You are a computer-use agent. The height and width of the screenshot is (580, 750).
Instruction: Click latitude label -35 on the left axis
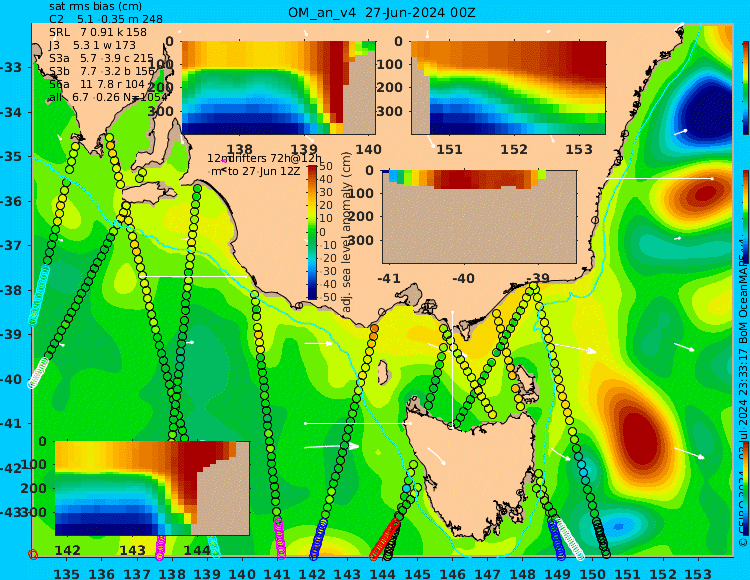click(11, 156)
